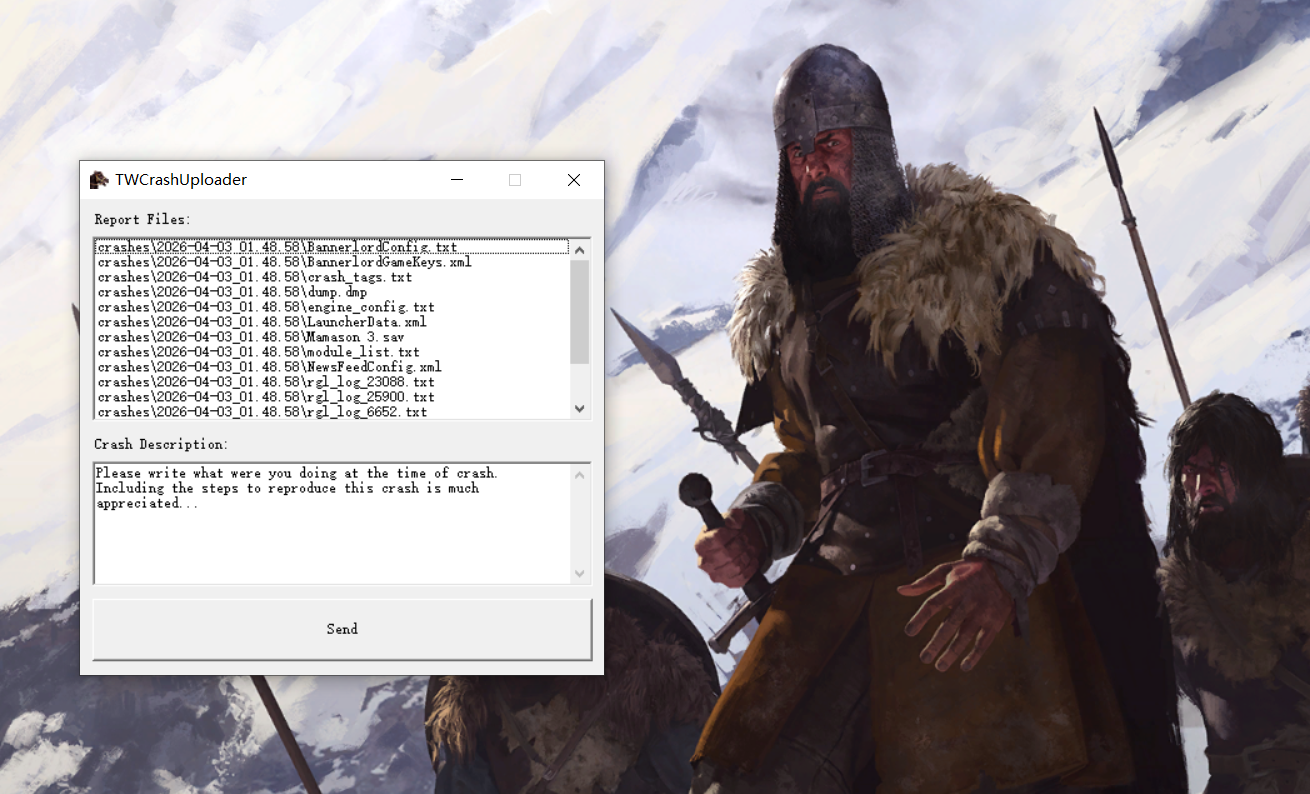Choose the rgl_log_23088.txt log file

tap(266, 382)
